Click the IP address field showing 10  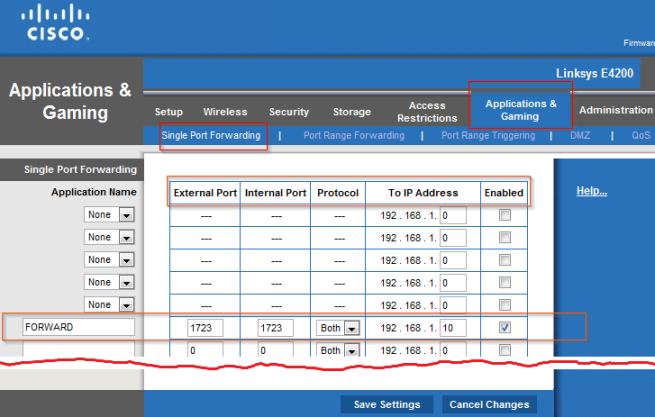click(x=453, y=328)
